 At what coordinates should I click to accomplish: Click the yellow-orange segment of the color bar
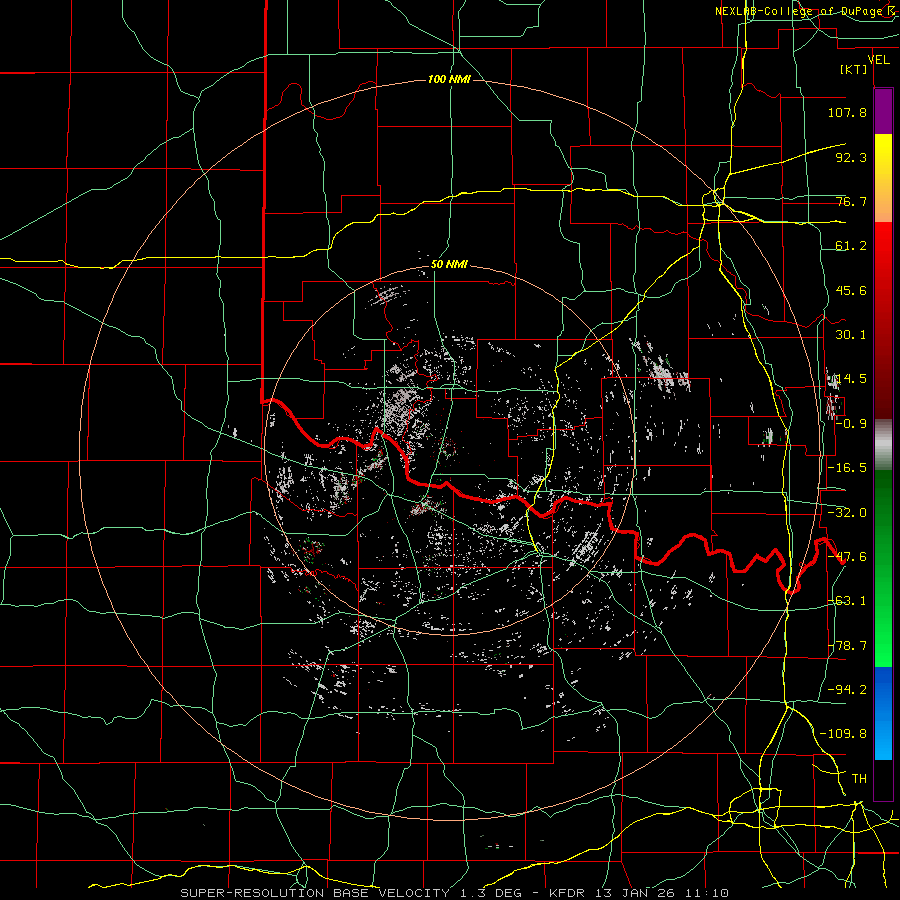[x=883, y=178]
